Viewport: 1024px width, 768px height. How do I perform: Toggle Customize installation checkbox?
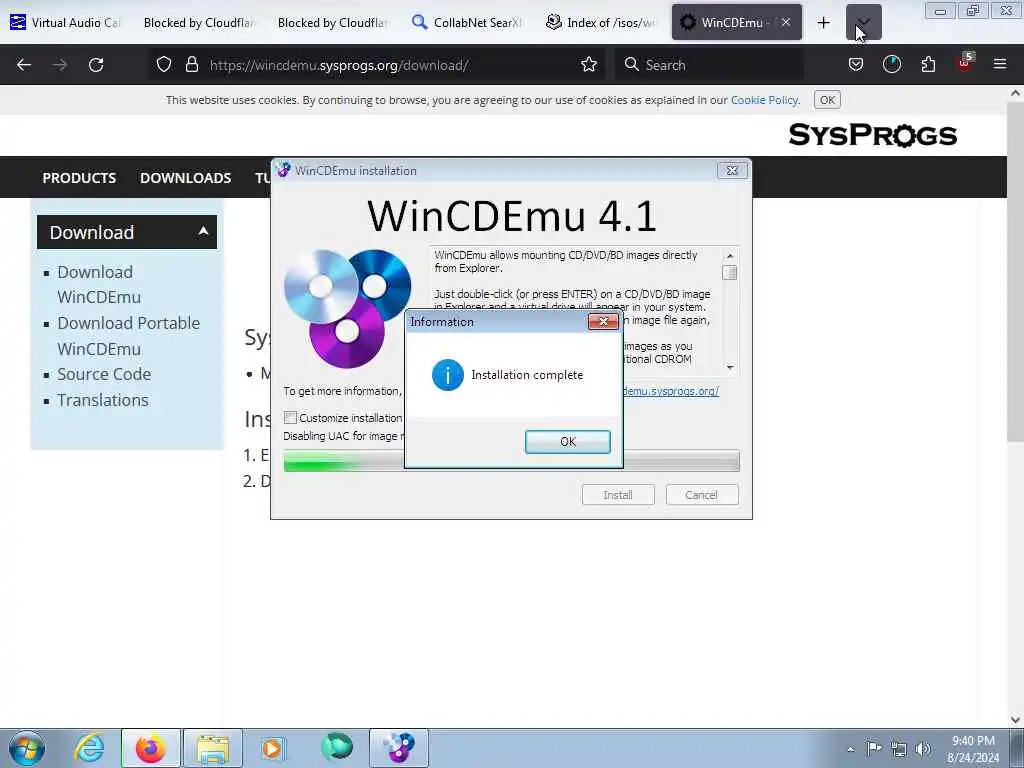[x=291, y=417]
